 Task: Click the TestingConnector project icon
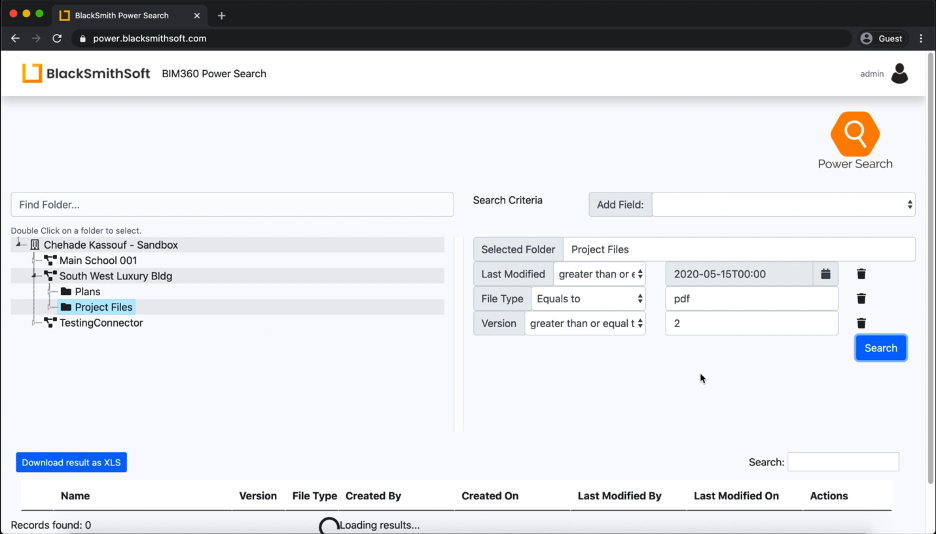coord(50,322)
